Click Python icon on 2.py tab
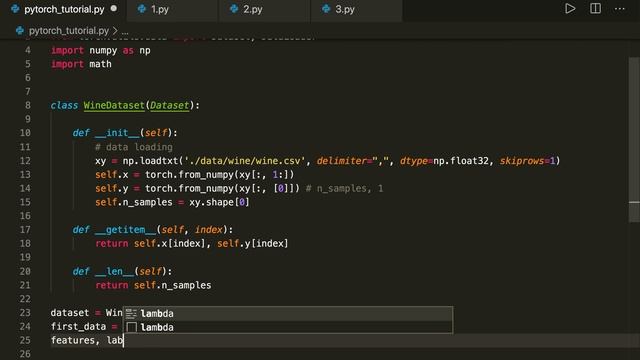Viewport: 640px width, 360px height. pos(234,9)
